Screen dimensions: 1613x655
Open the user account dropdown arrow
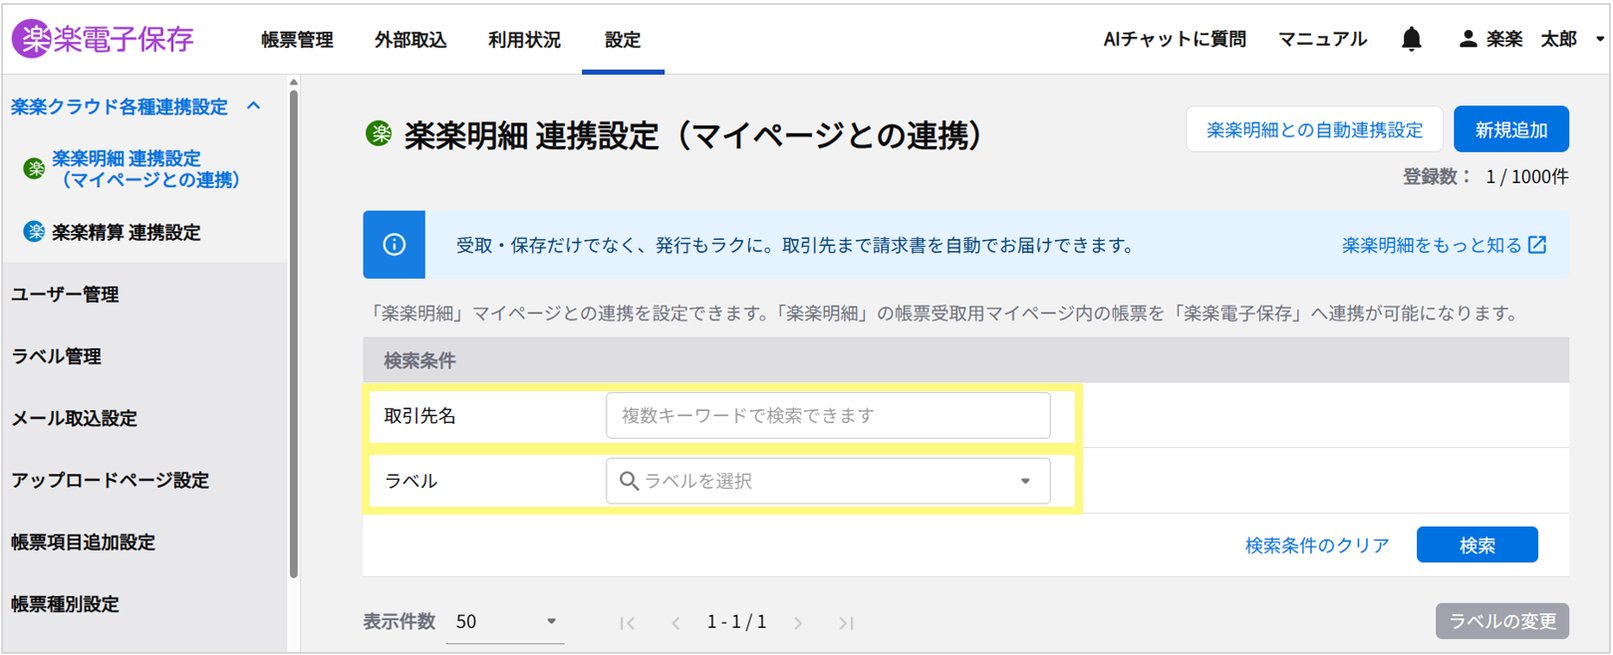pos(1600,39)
